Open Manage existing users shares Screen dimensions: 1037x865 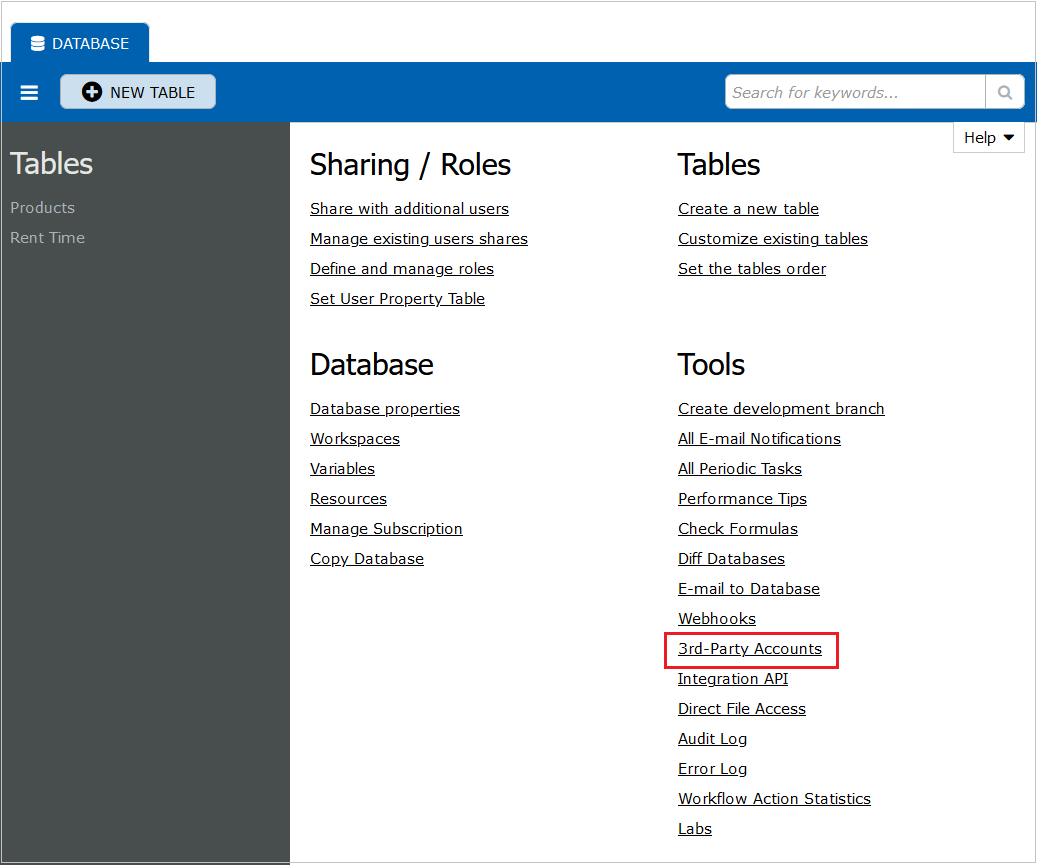(419, 239)
